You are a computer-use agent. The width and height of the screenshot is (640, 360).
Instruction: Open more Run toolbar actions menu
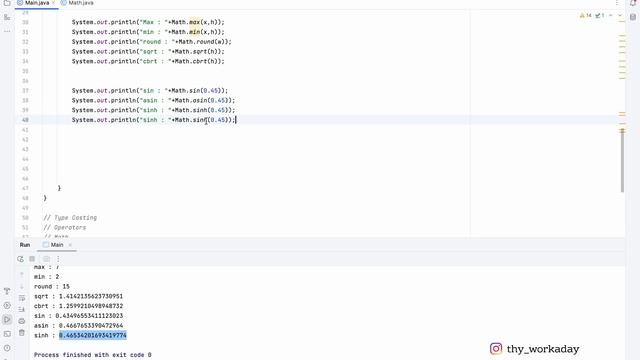[x=58, y=259]
